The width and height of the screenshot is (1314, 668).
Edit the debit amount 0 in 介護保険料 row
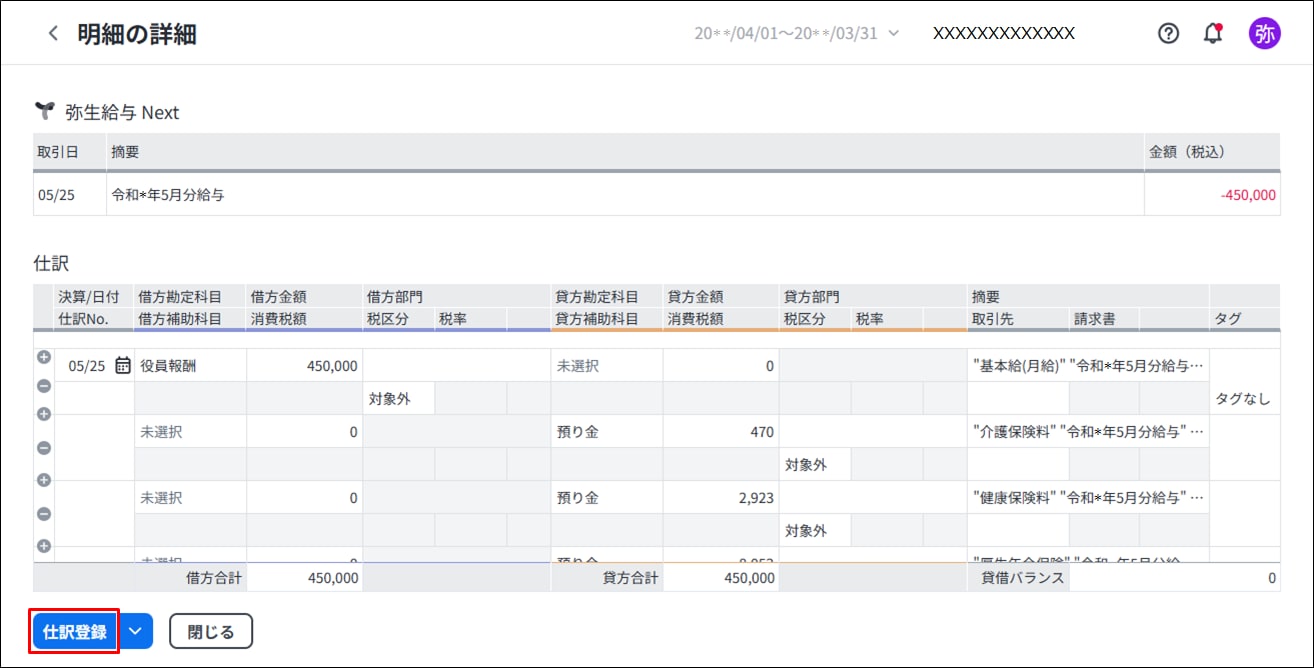(304, 432)
